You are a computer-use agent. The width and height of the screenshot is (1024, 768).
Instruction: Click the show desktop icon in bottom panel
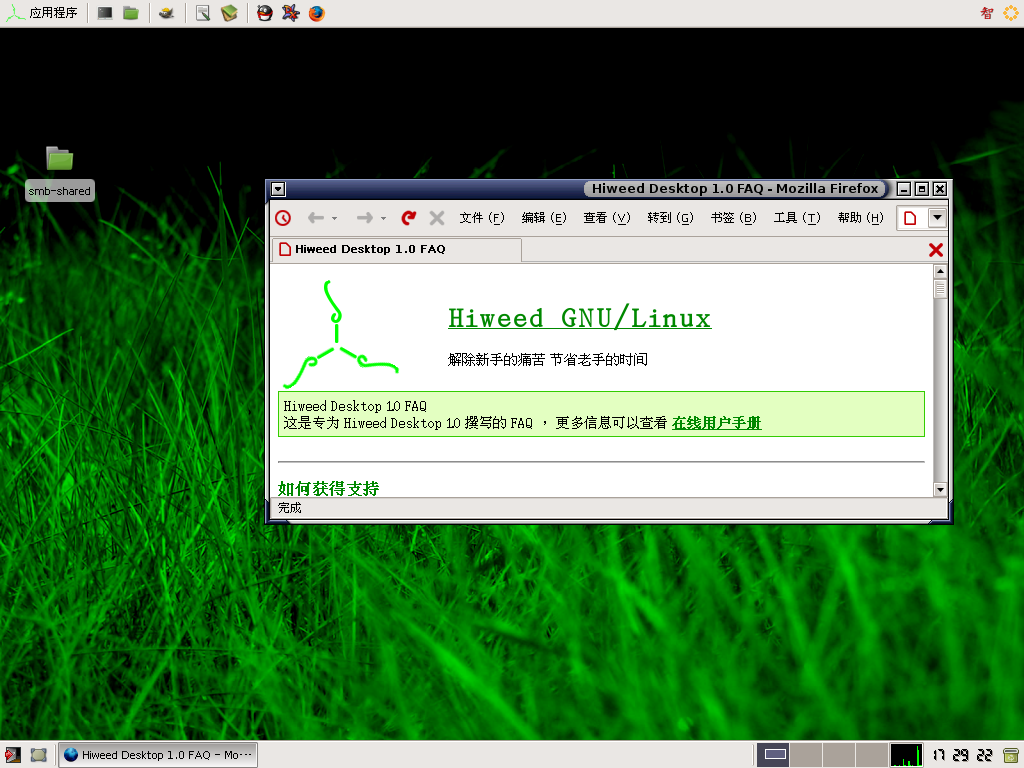point(39,755)
